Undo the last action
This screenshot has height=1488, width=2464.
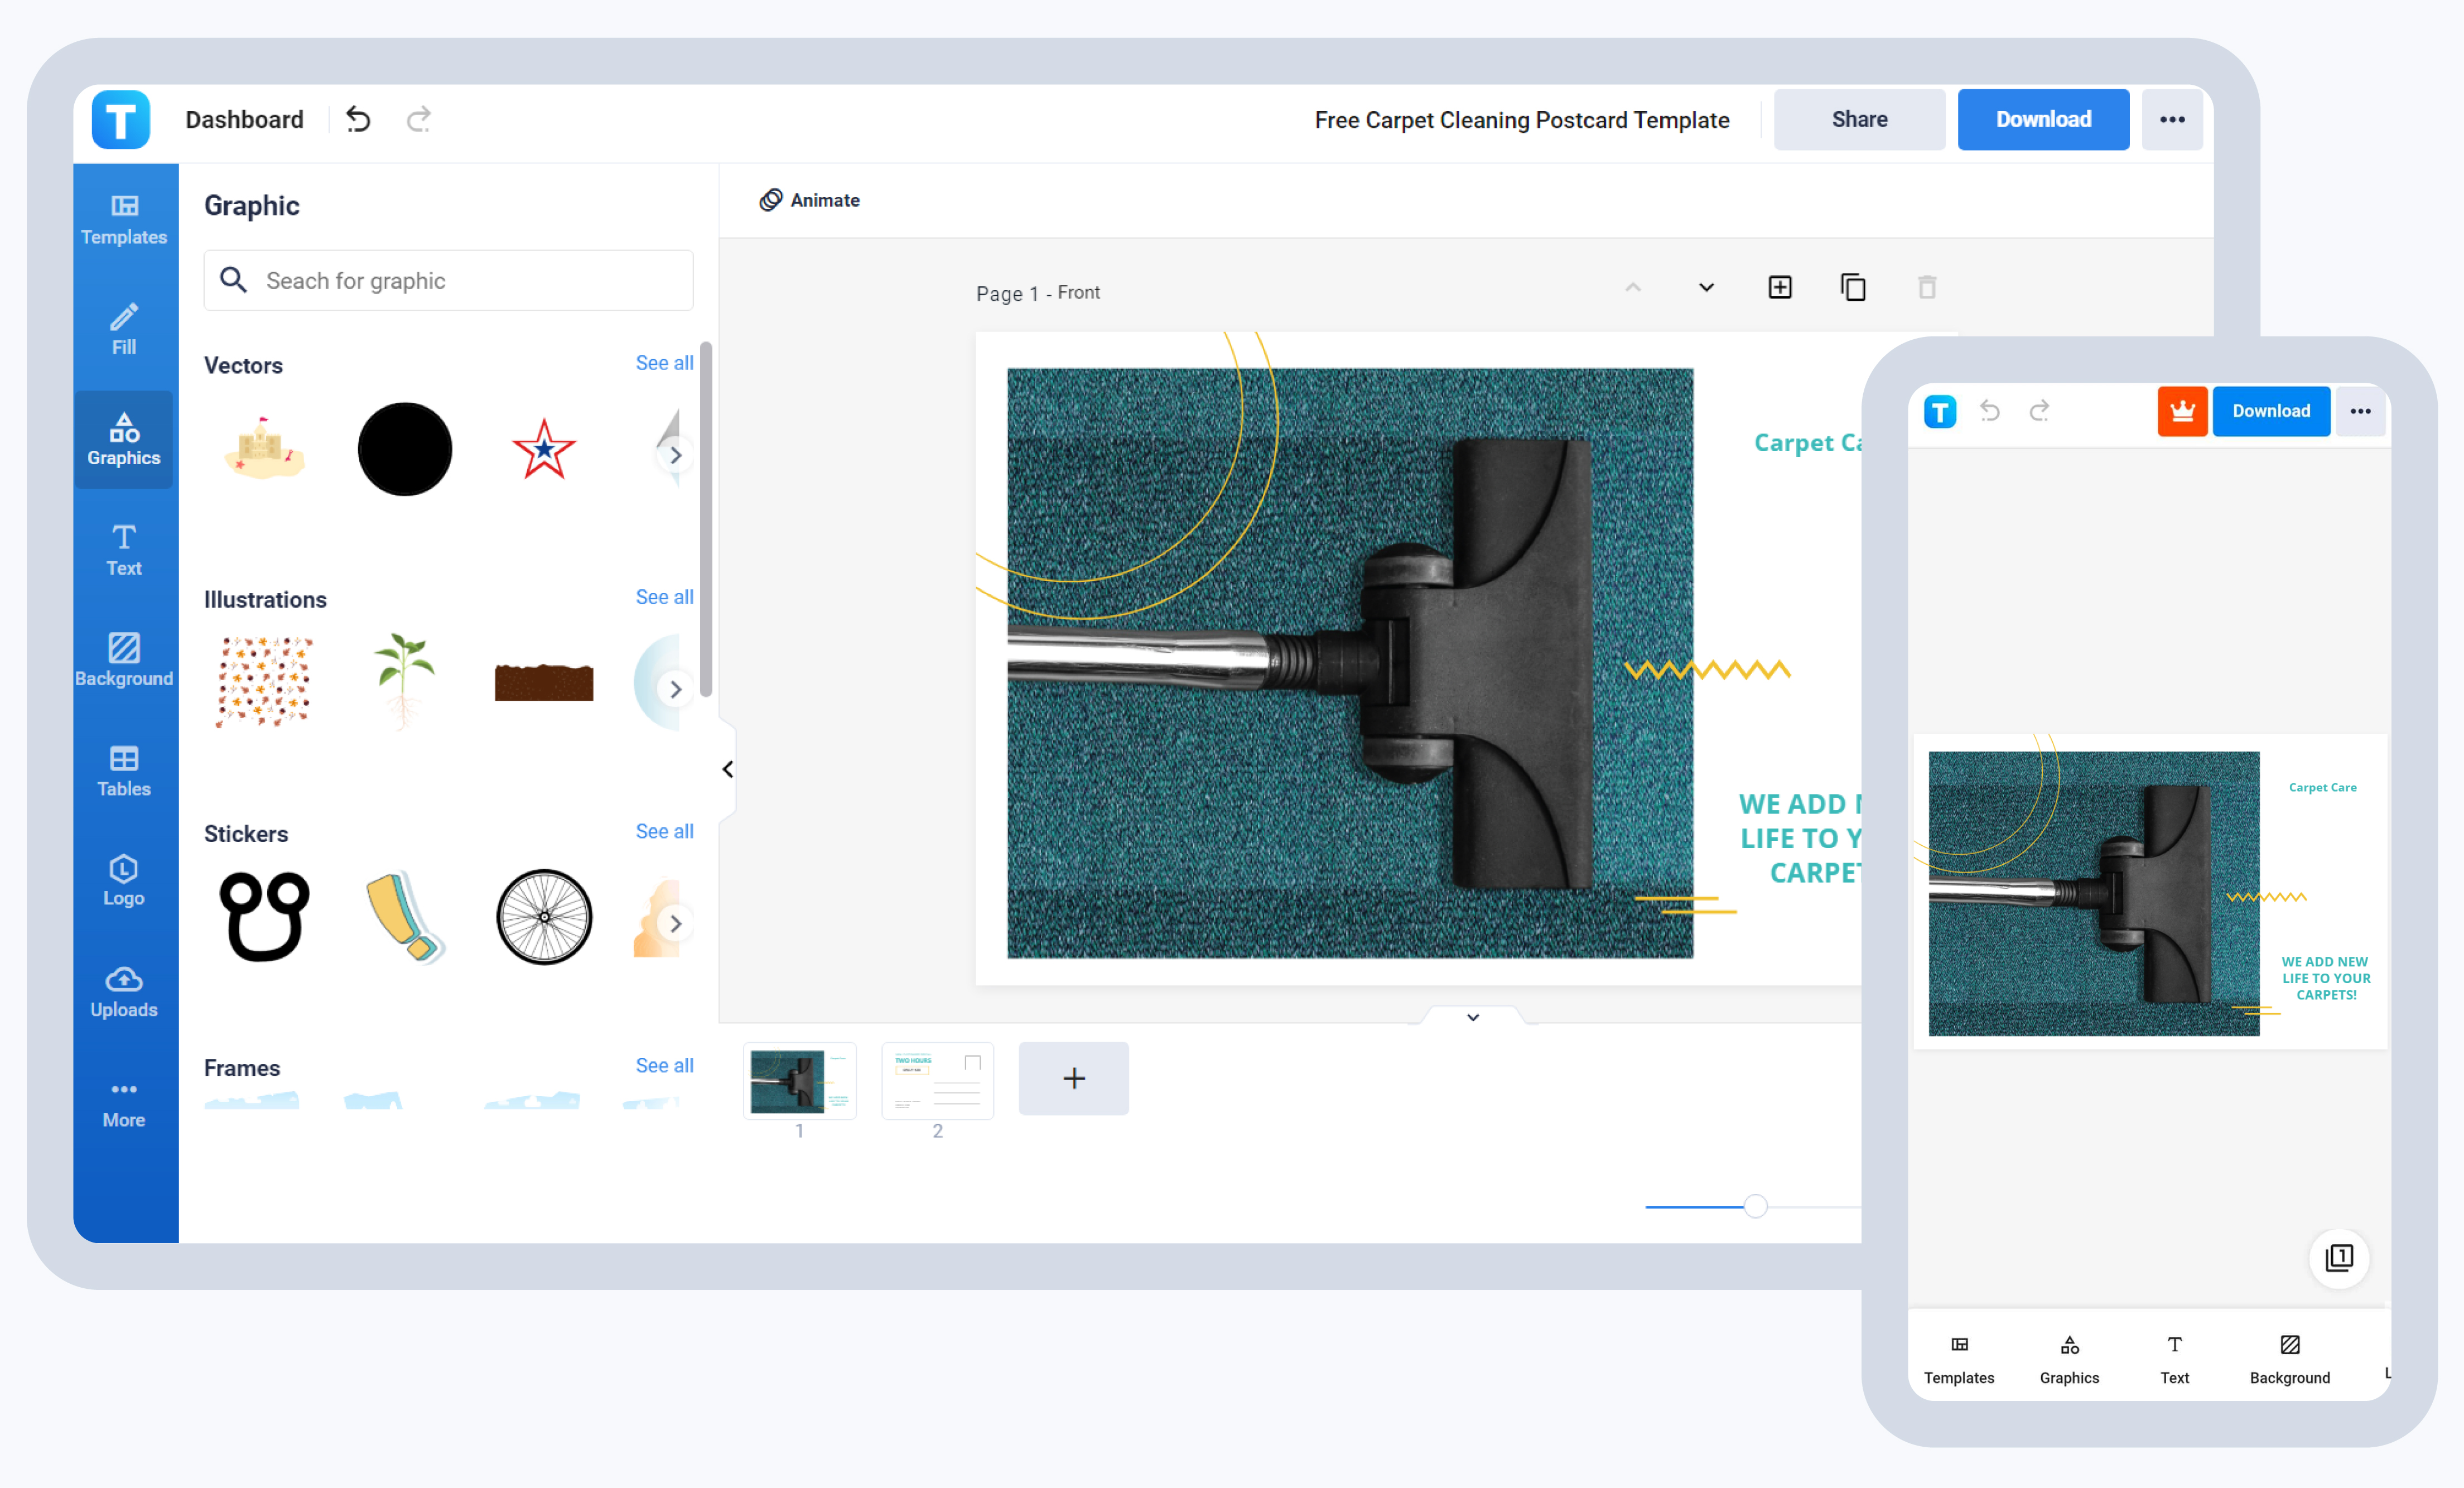click(x=358, y=119)
